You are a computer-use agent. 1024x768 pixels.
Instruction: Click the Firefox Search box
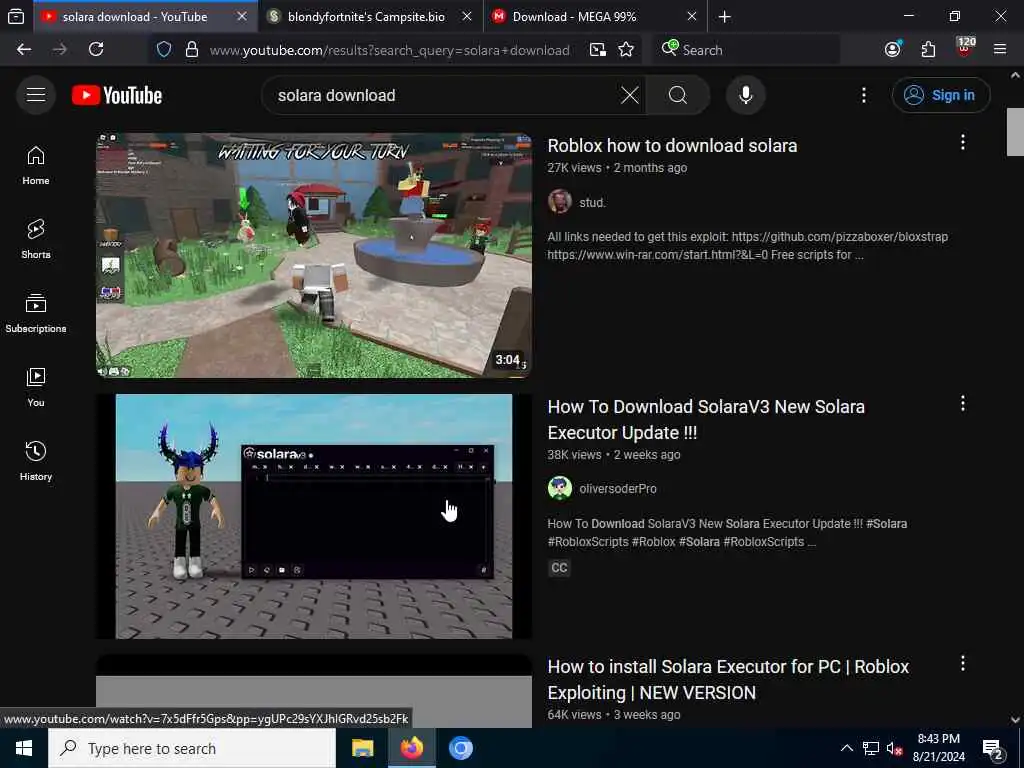coord(746,50)
